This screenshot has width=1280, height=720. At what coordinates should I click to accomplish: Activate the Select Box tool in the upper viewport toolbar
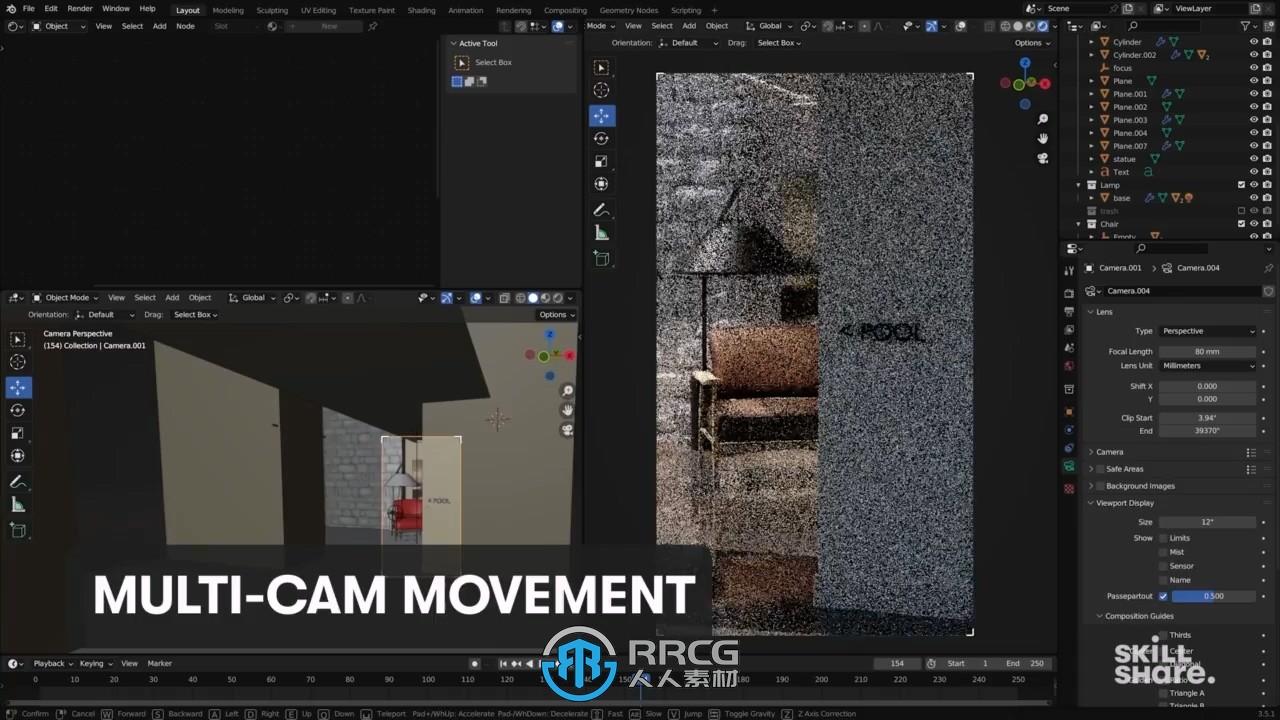tap(601, 67)
